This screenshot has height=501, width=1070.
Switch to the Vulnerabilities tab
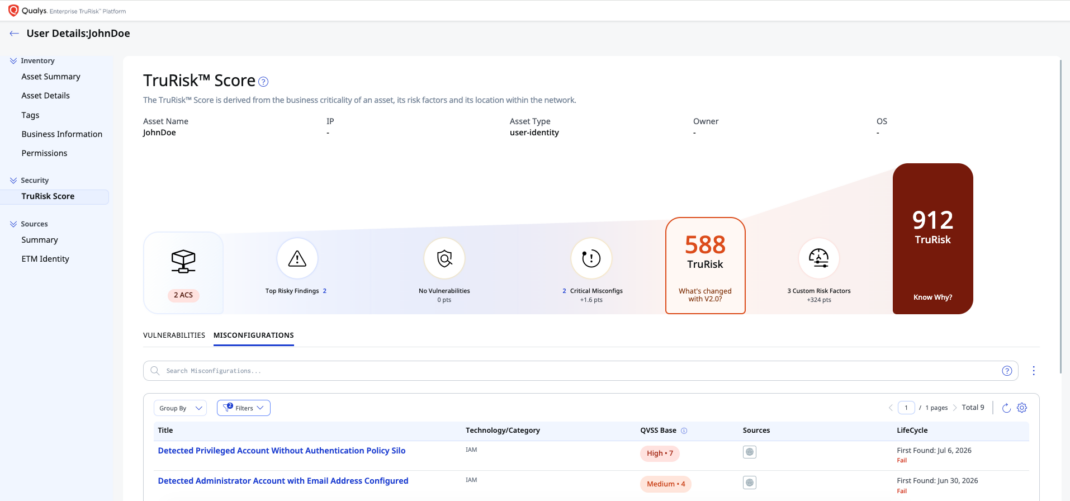[x=174, y=336]
